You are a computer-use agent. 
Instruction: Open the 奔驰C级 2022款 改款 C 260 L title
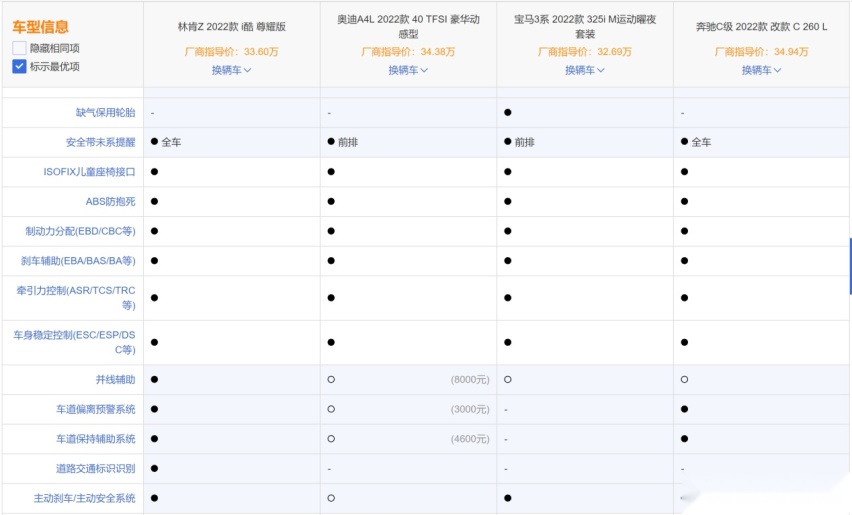click(761, 27)
